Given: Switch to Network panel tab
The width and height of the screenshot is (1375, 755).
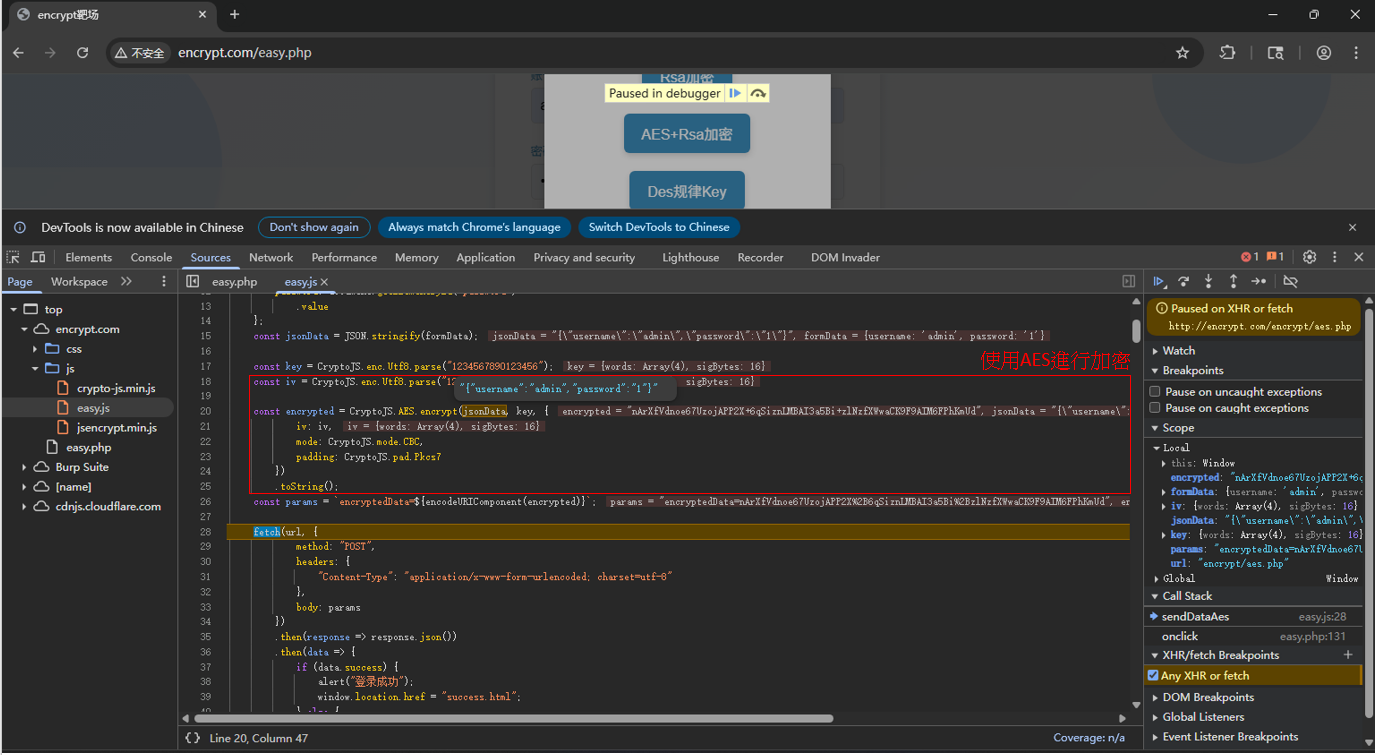Looking at the screenshot, I should pos(271,258).
